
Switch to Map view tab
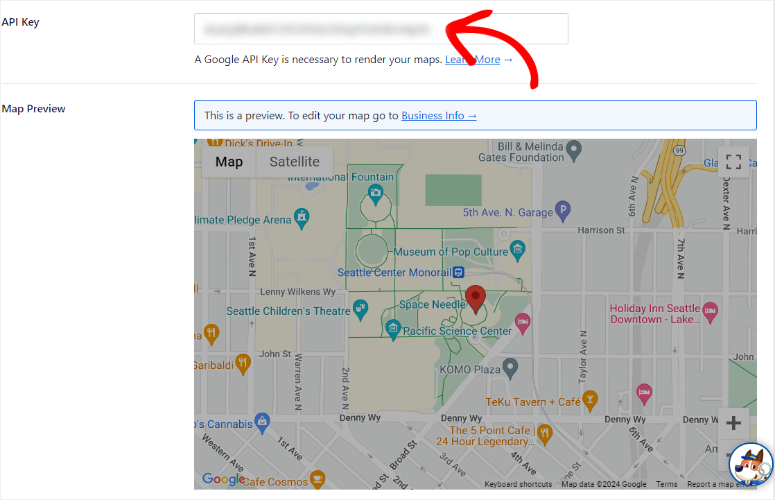(229, 162)
